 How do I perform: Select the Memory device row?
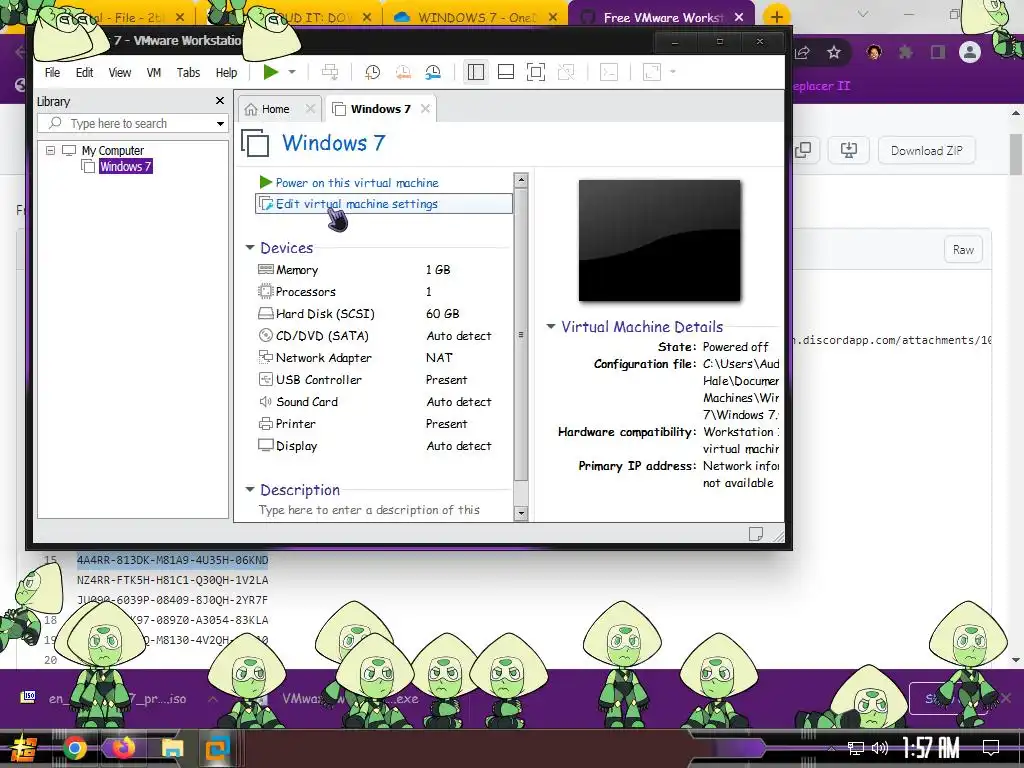(x=381, y=270)
